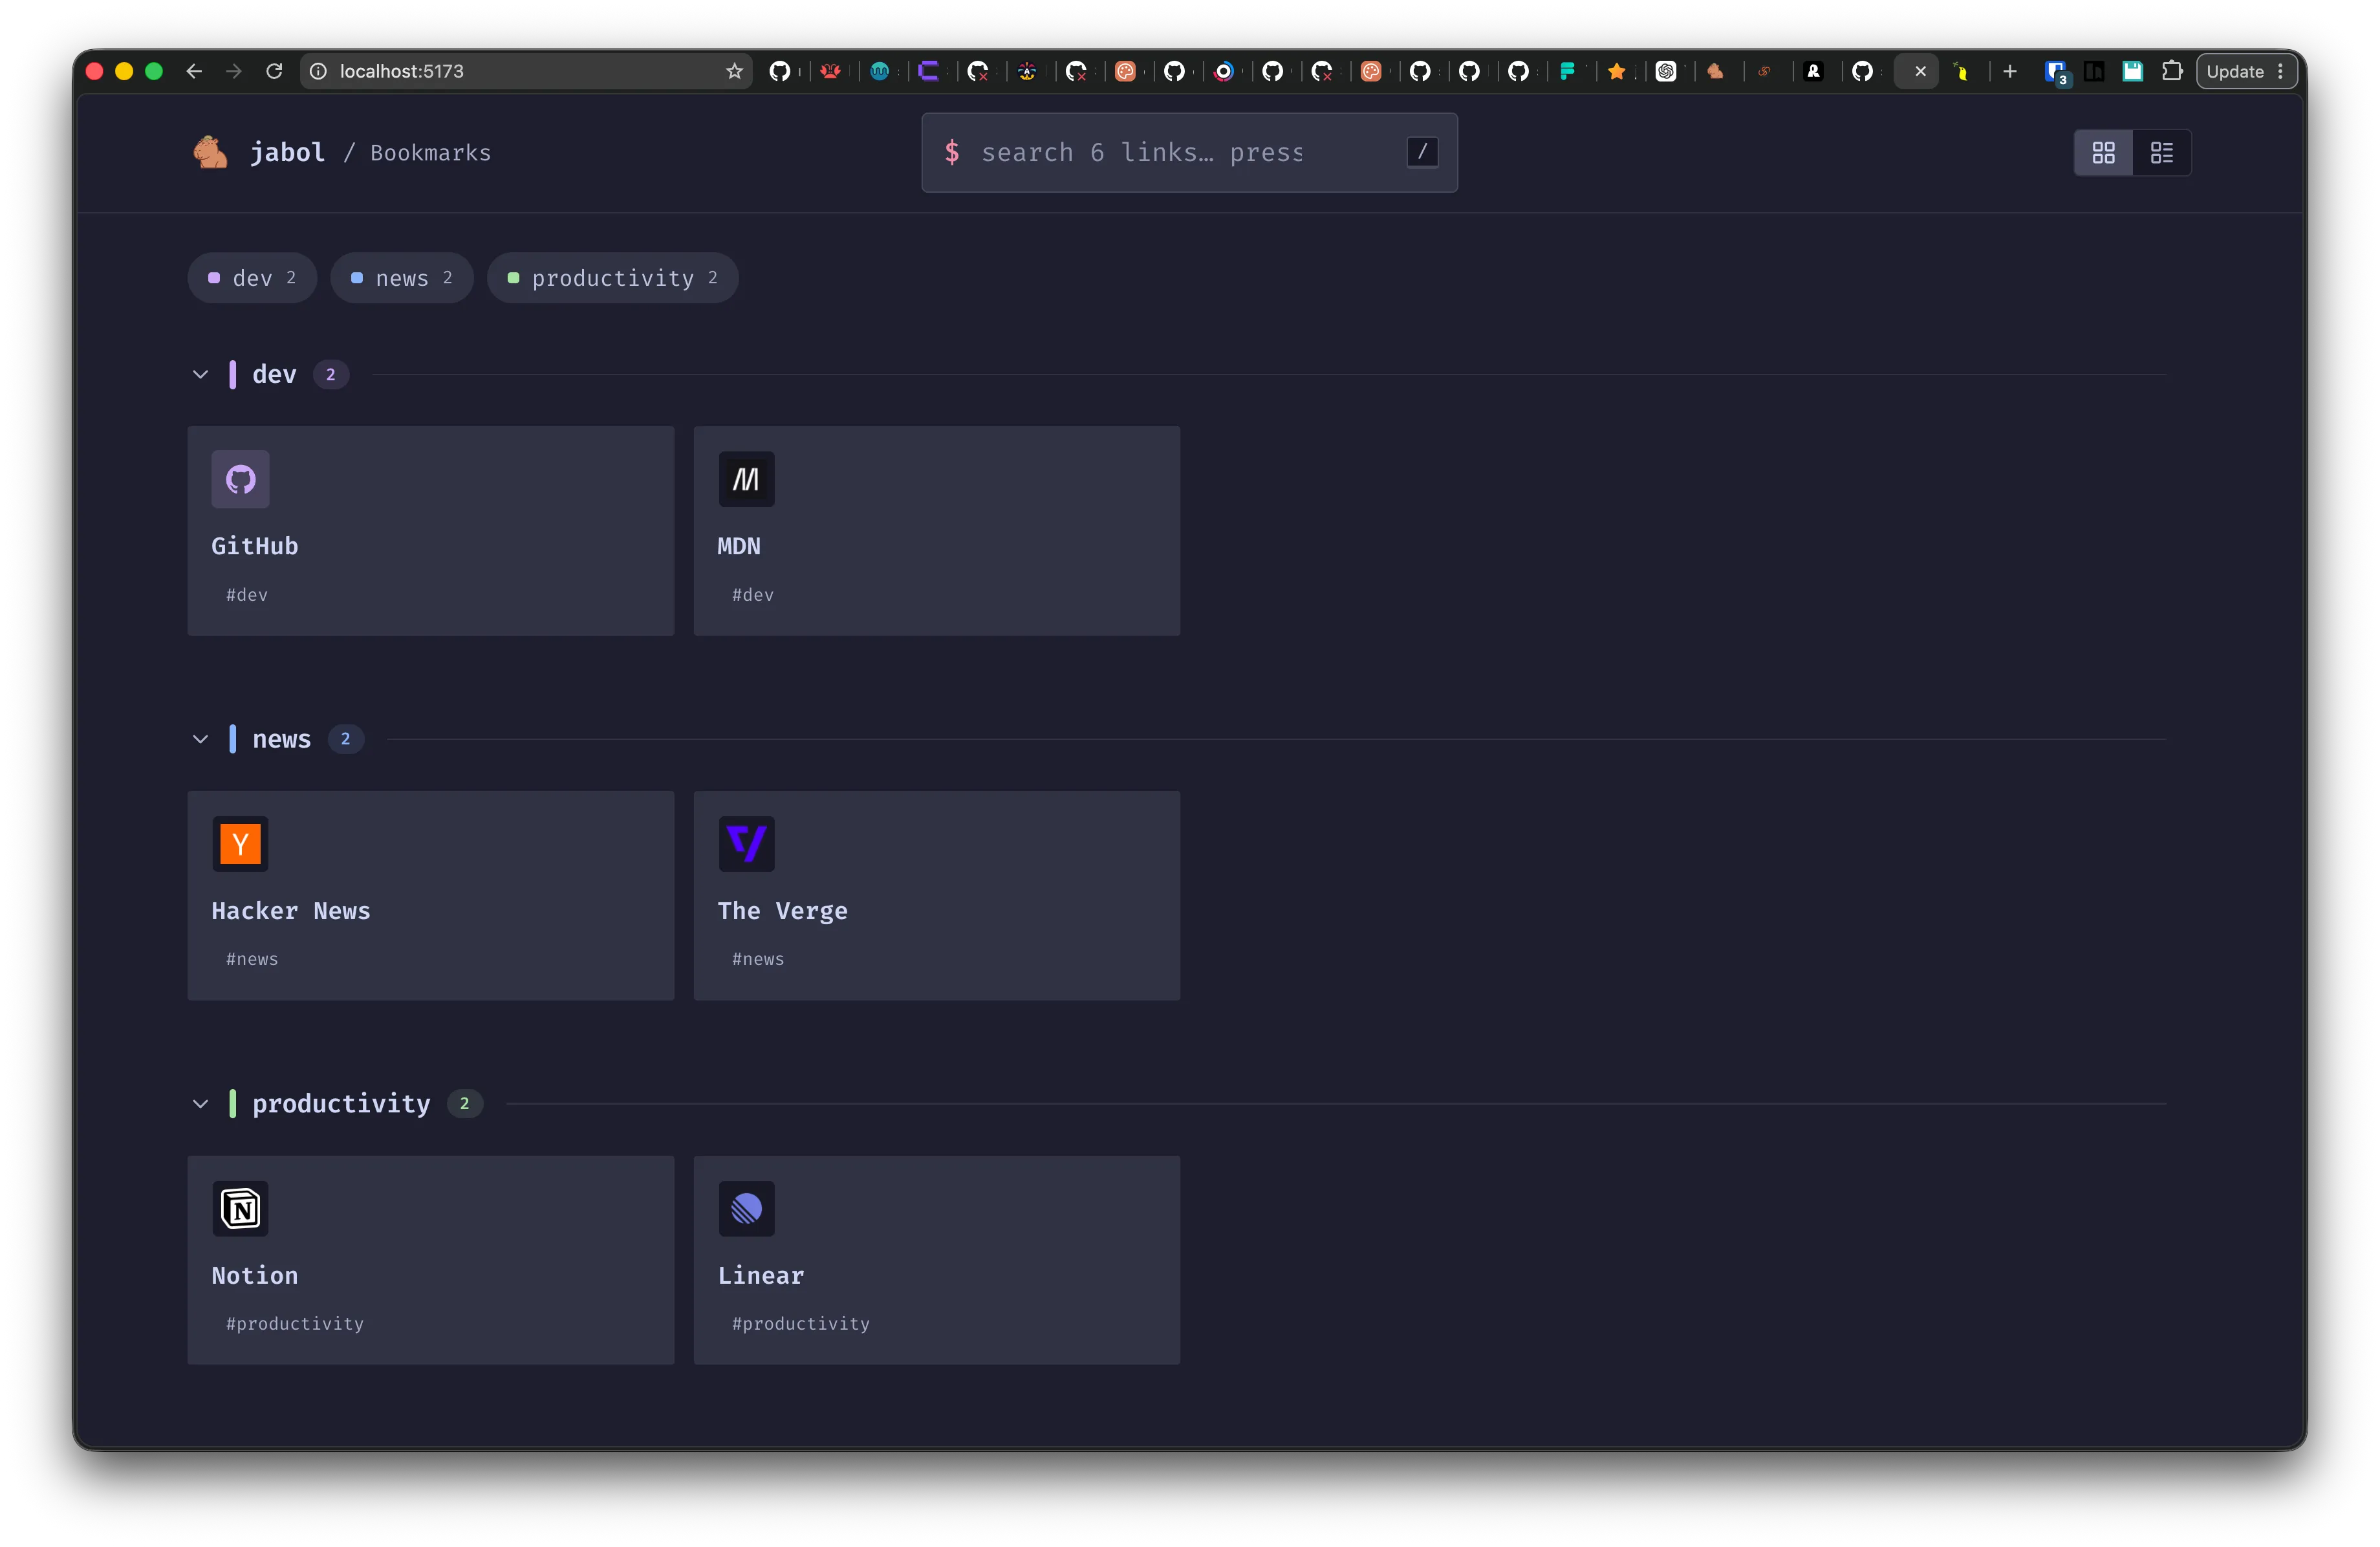Collapse the dev section chevron

[200, 375]
